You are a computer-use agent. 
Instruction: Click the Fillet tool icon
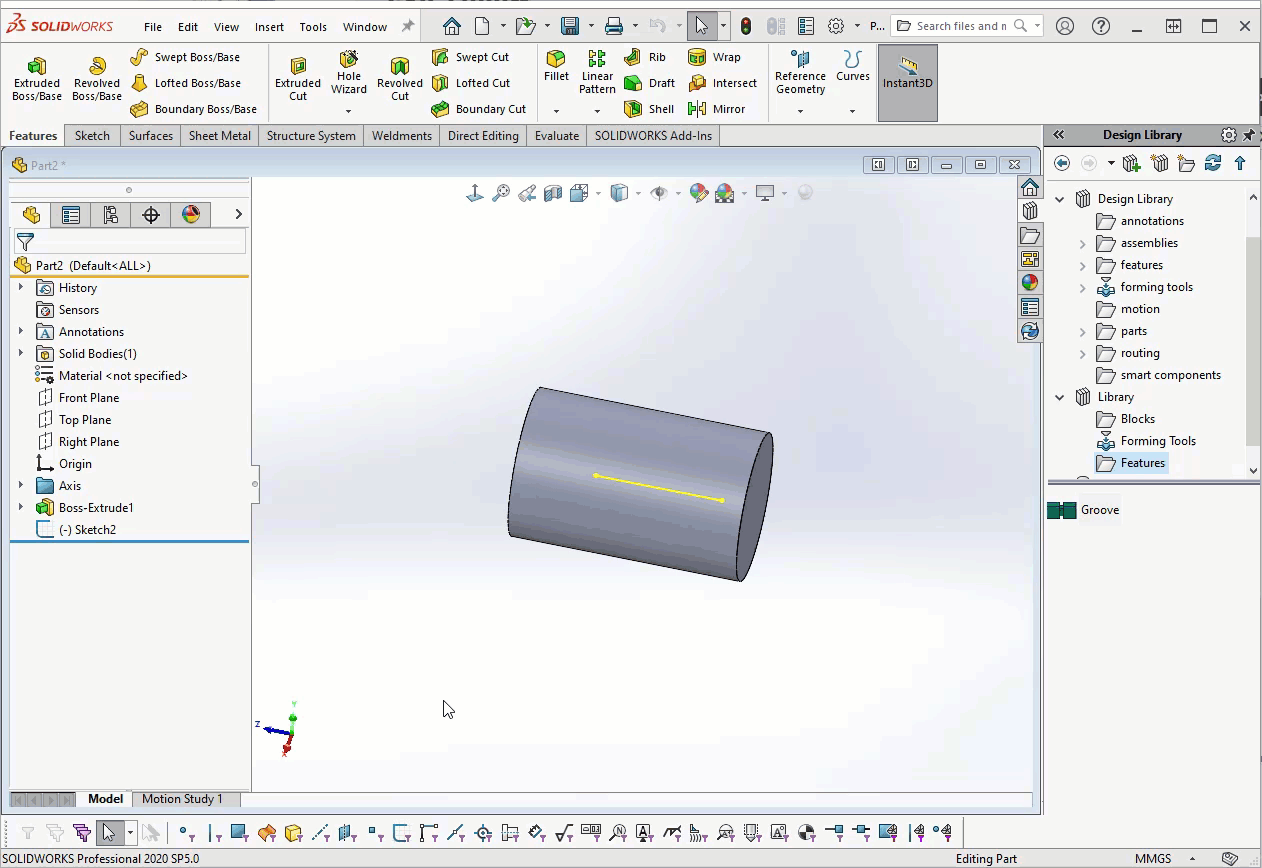pos(556,65)
